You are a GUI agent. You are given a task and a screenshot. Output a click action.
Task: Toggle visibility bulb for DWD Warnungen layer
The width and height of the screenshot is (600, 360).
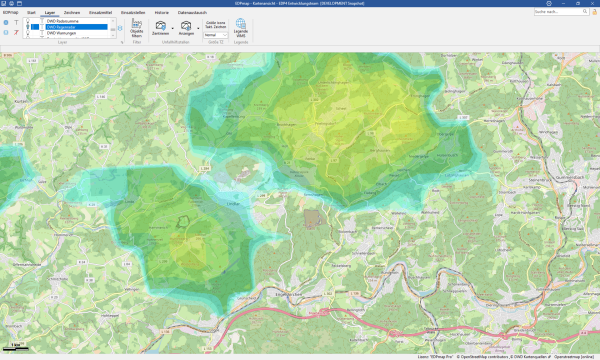(28, 33)
